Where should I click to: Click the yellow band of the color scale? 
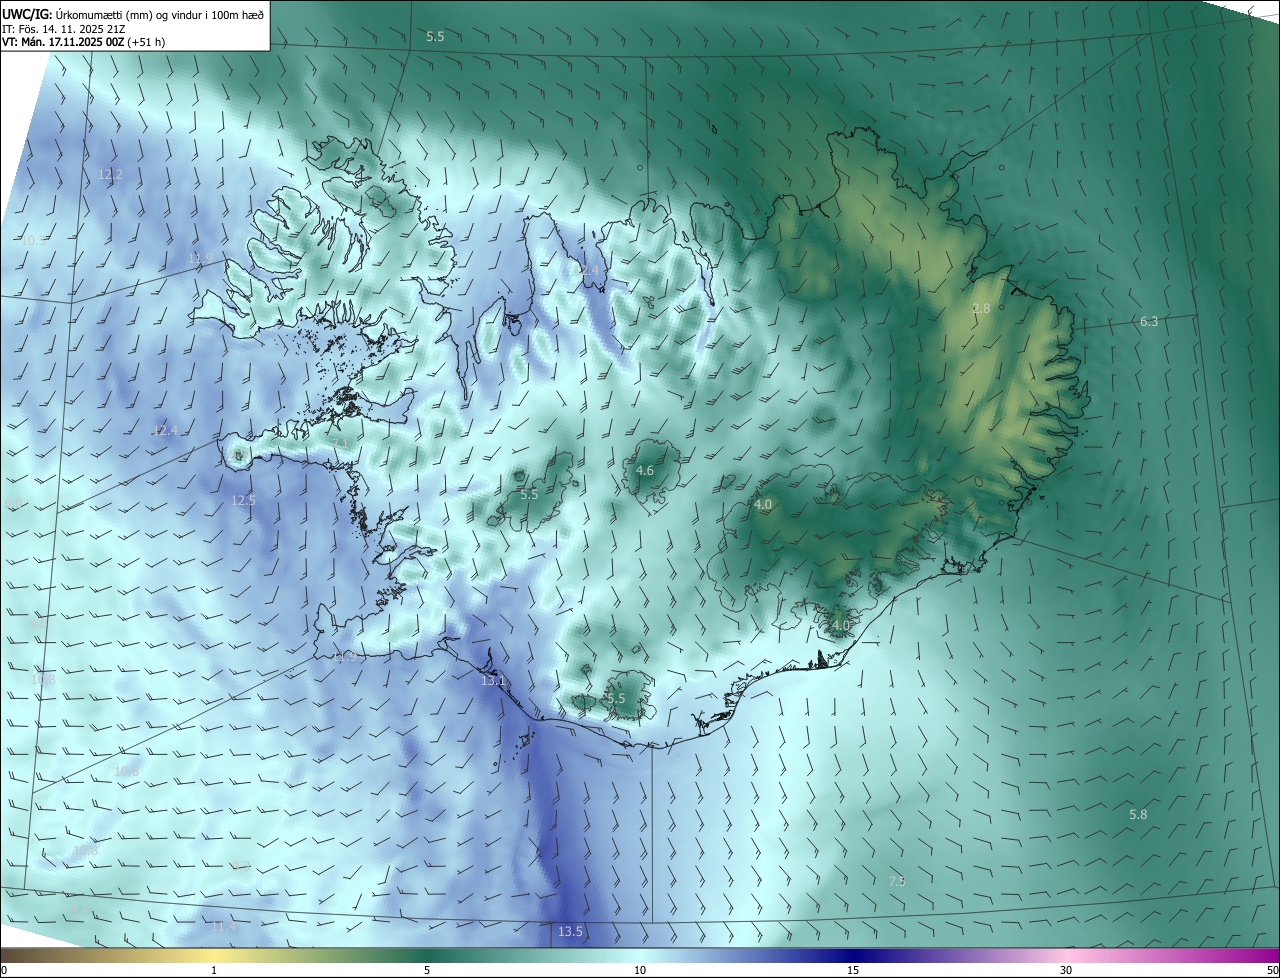tap(215, 955)
